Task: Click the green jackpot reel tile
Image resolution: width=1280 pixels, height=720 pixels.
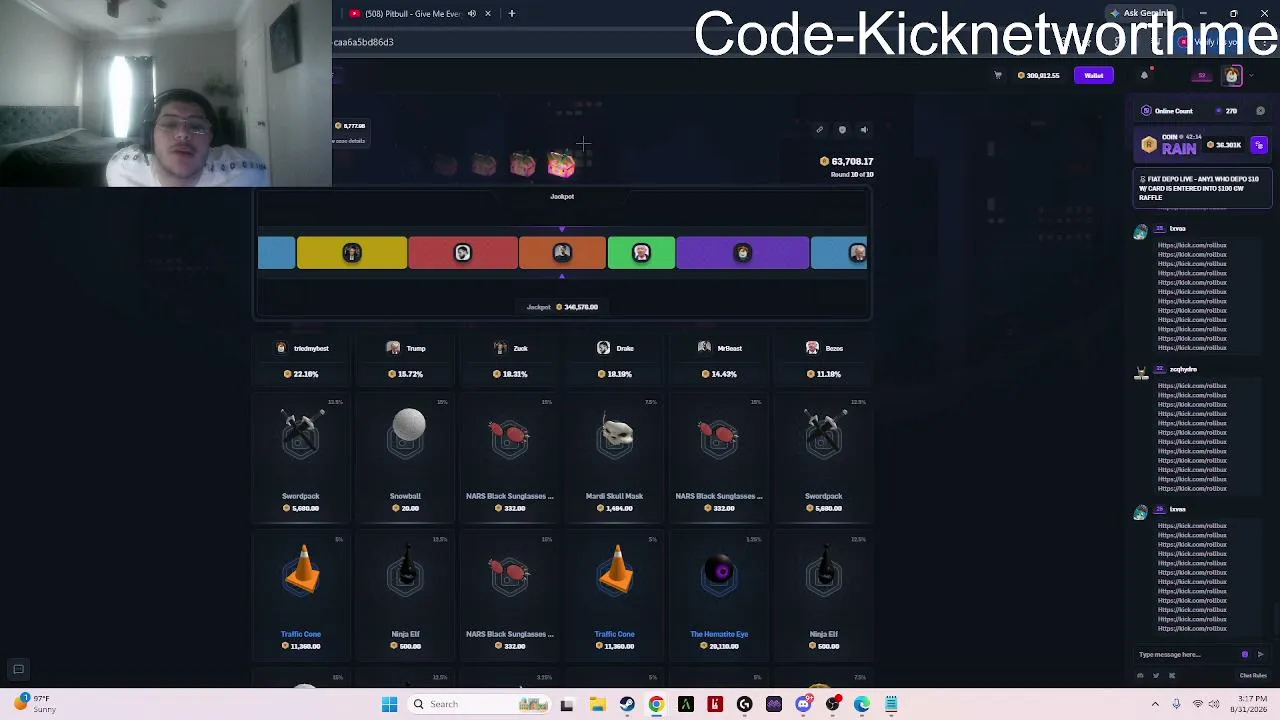Action: (641, 253)
